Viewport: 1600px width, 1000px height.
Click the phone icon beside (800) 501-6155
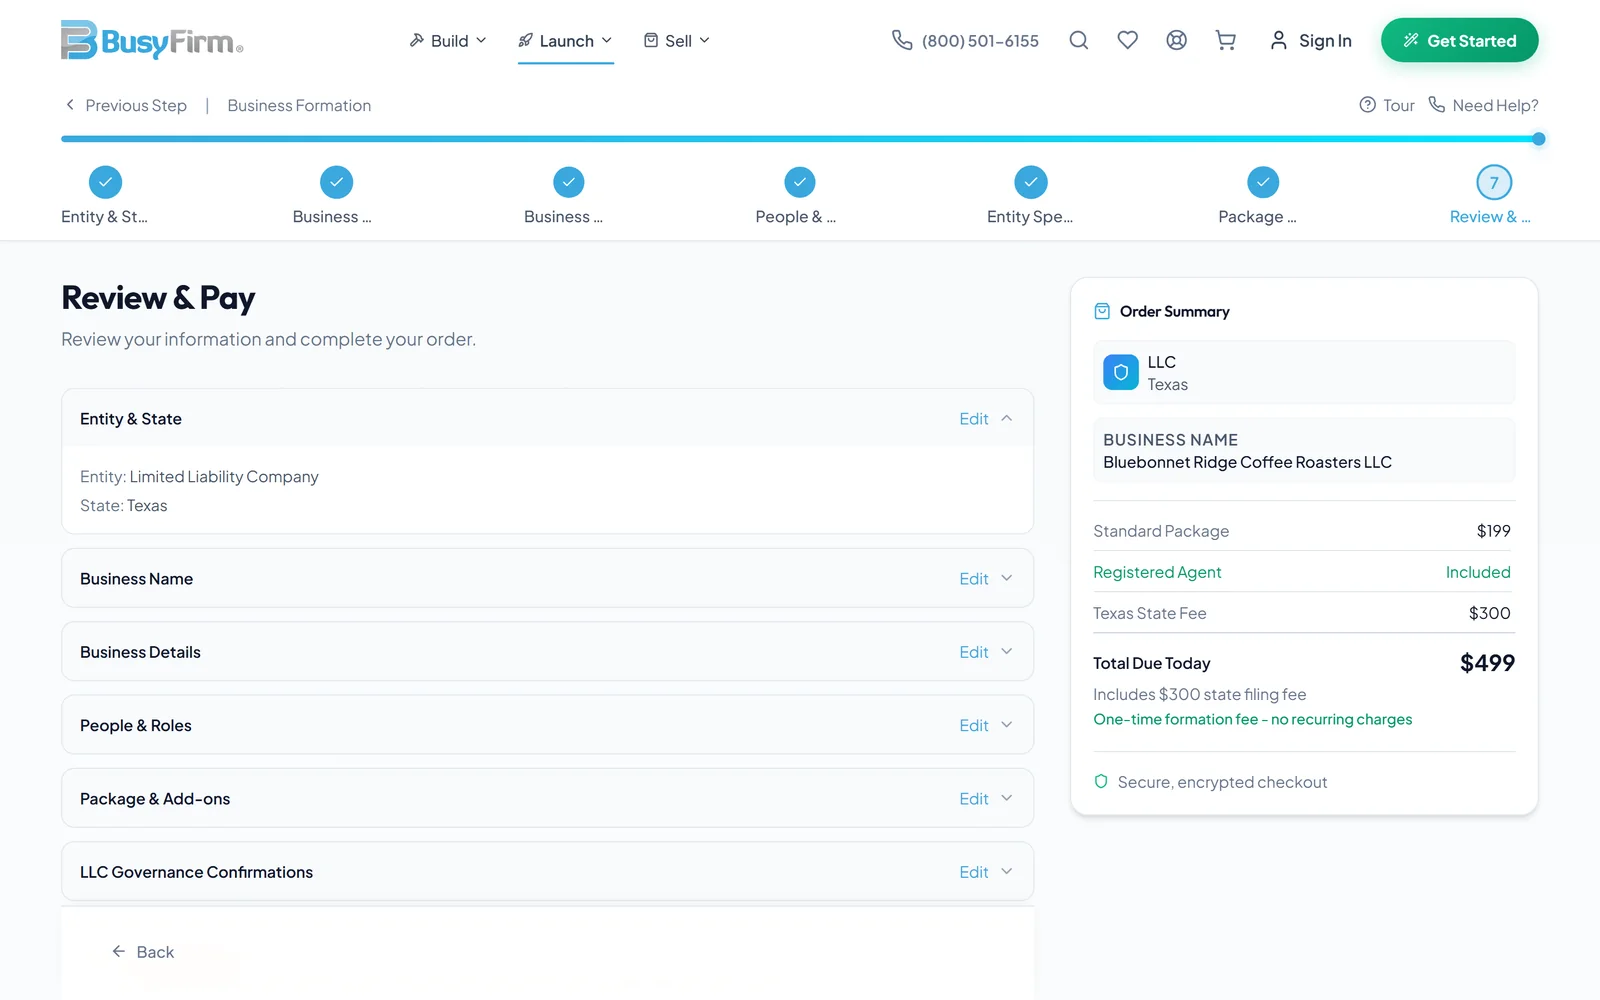click(902, 40)
